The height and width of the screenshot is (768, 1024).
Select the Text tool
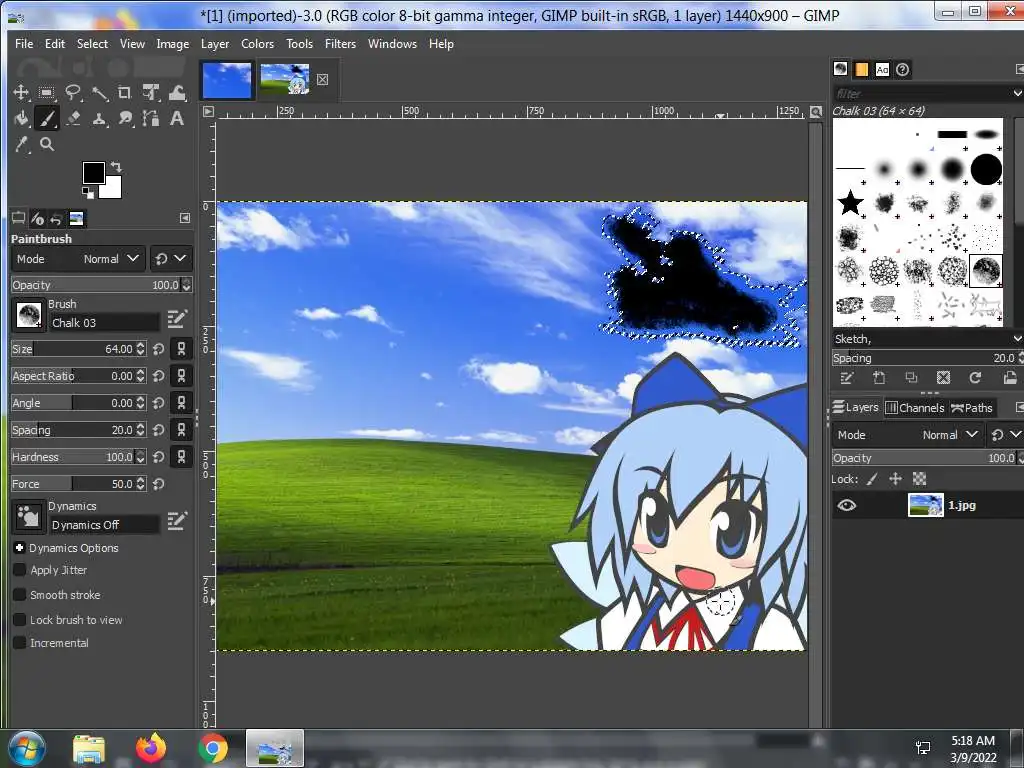coord(177,118)
